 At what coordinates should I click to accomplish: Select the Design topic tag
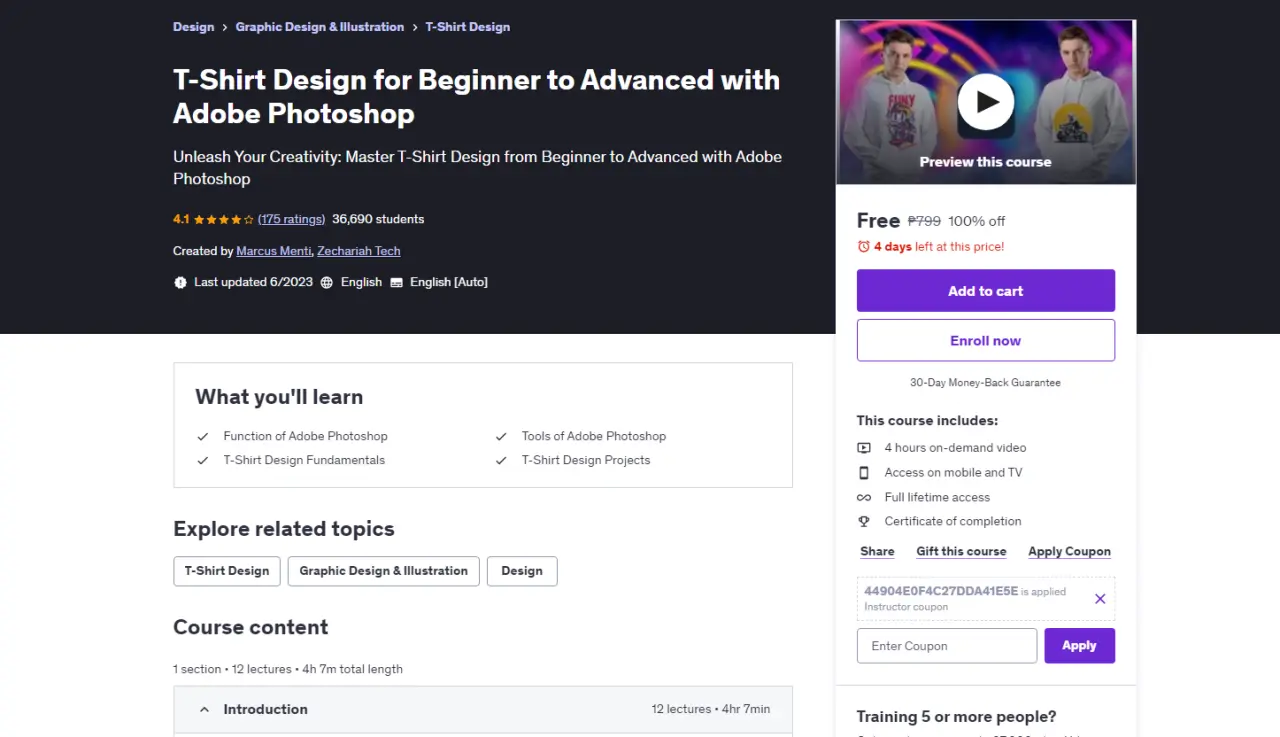point(522,571)
